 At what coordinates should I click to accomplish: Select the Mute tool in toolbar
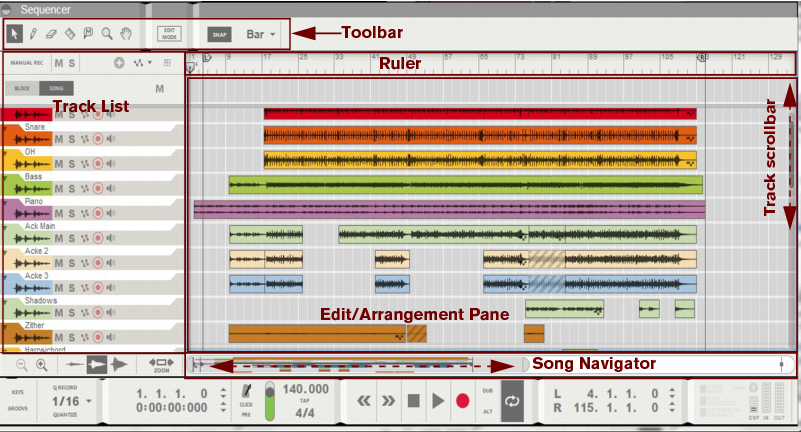(88, 33)
